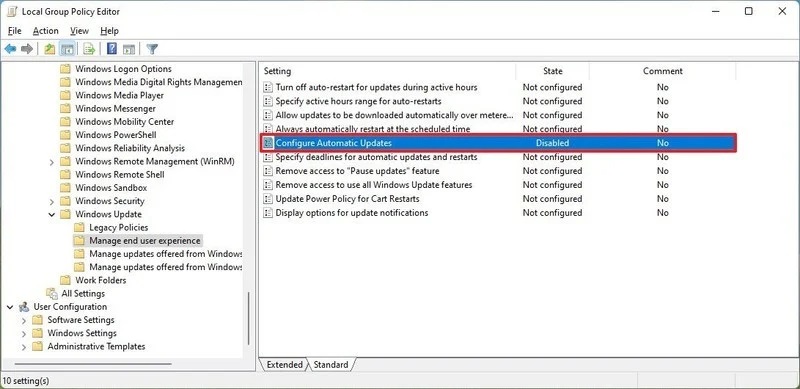Toggle the Show/Hide Console Tree icon
This screenshot has width=800, height=389.
click(67, 49)
